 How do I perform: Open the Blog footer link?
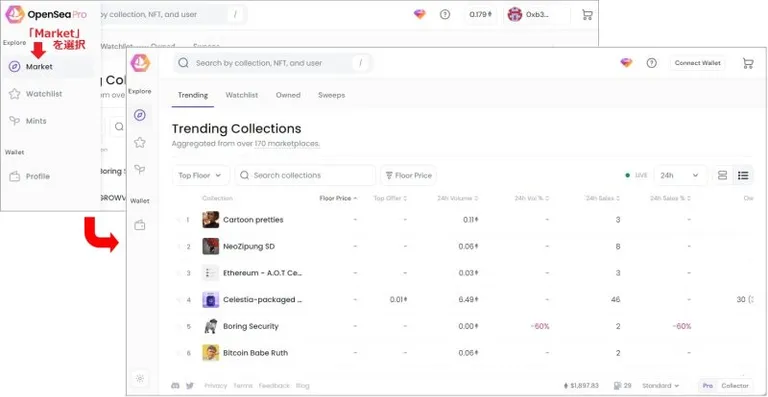(x=303, y=386)
